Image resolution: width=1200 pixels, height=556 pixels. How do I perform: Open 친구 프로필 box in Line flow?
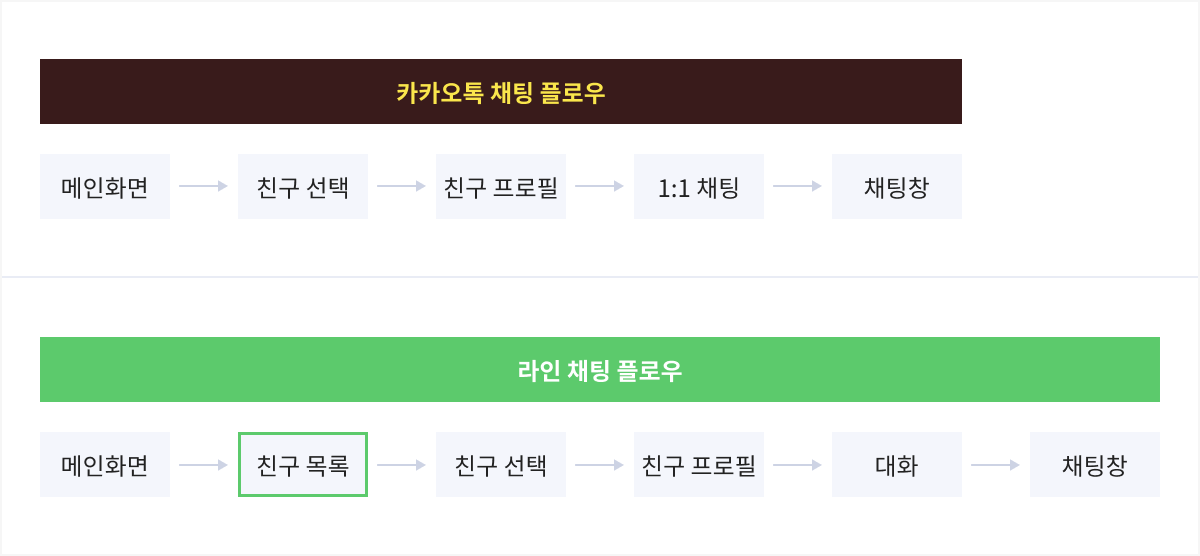click(x=699, y=465)
